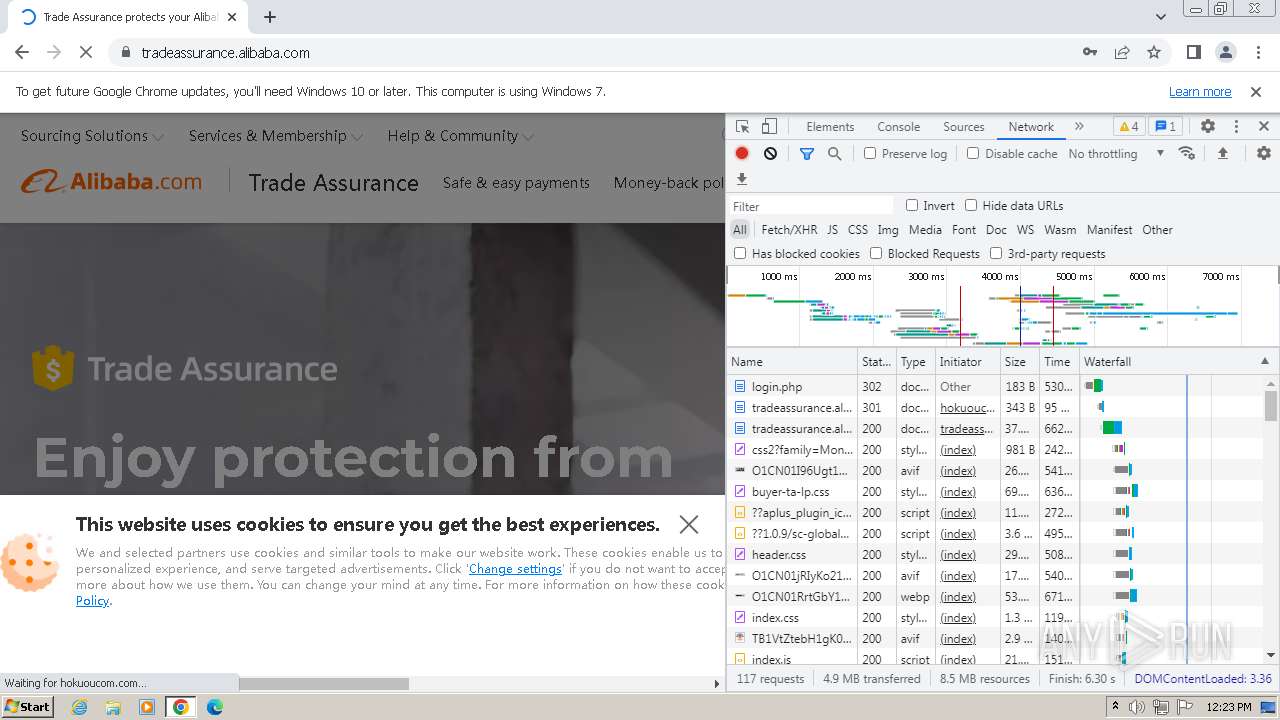Sort requests by the Size column
This screenshot has width=1280, height=720.
1019,362
